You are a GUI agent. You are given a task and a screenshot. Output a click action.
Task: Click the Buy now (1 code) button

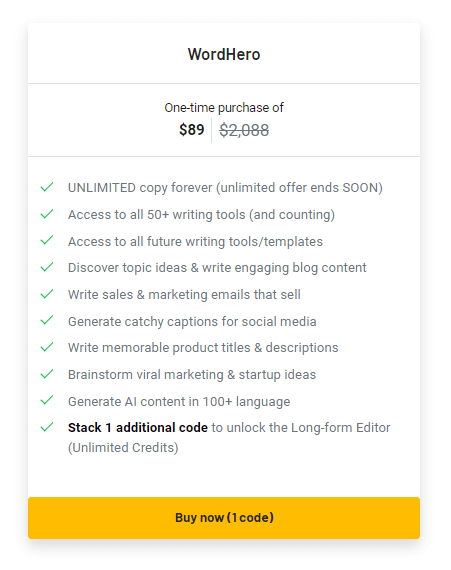[224, 518]
